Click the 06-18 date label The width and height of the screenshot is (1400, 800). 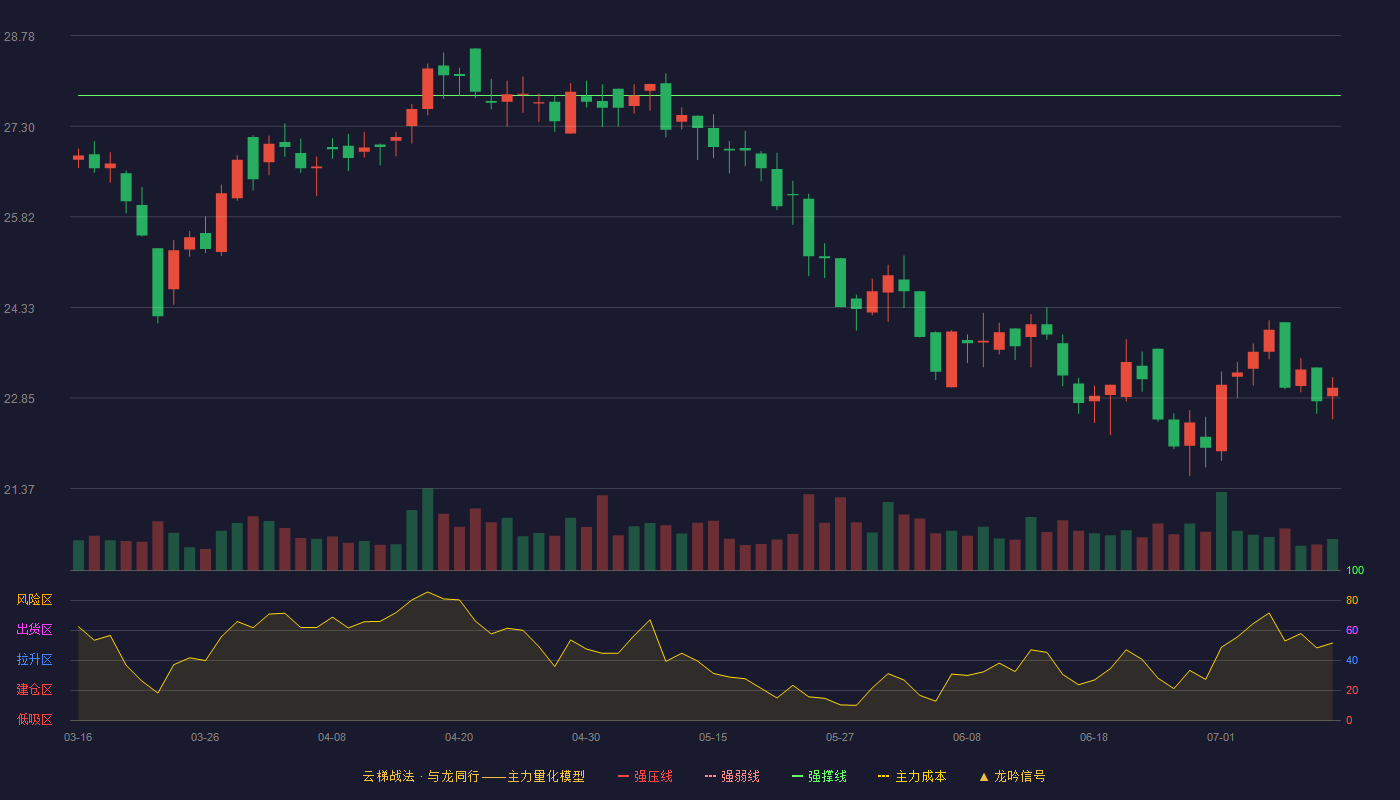pos(1094,737)
